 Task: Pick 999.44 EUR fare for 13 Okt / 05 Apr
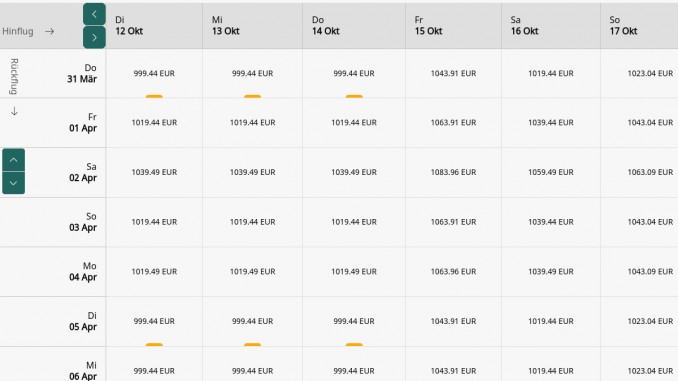253,321
